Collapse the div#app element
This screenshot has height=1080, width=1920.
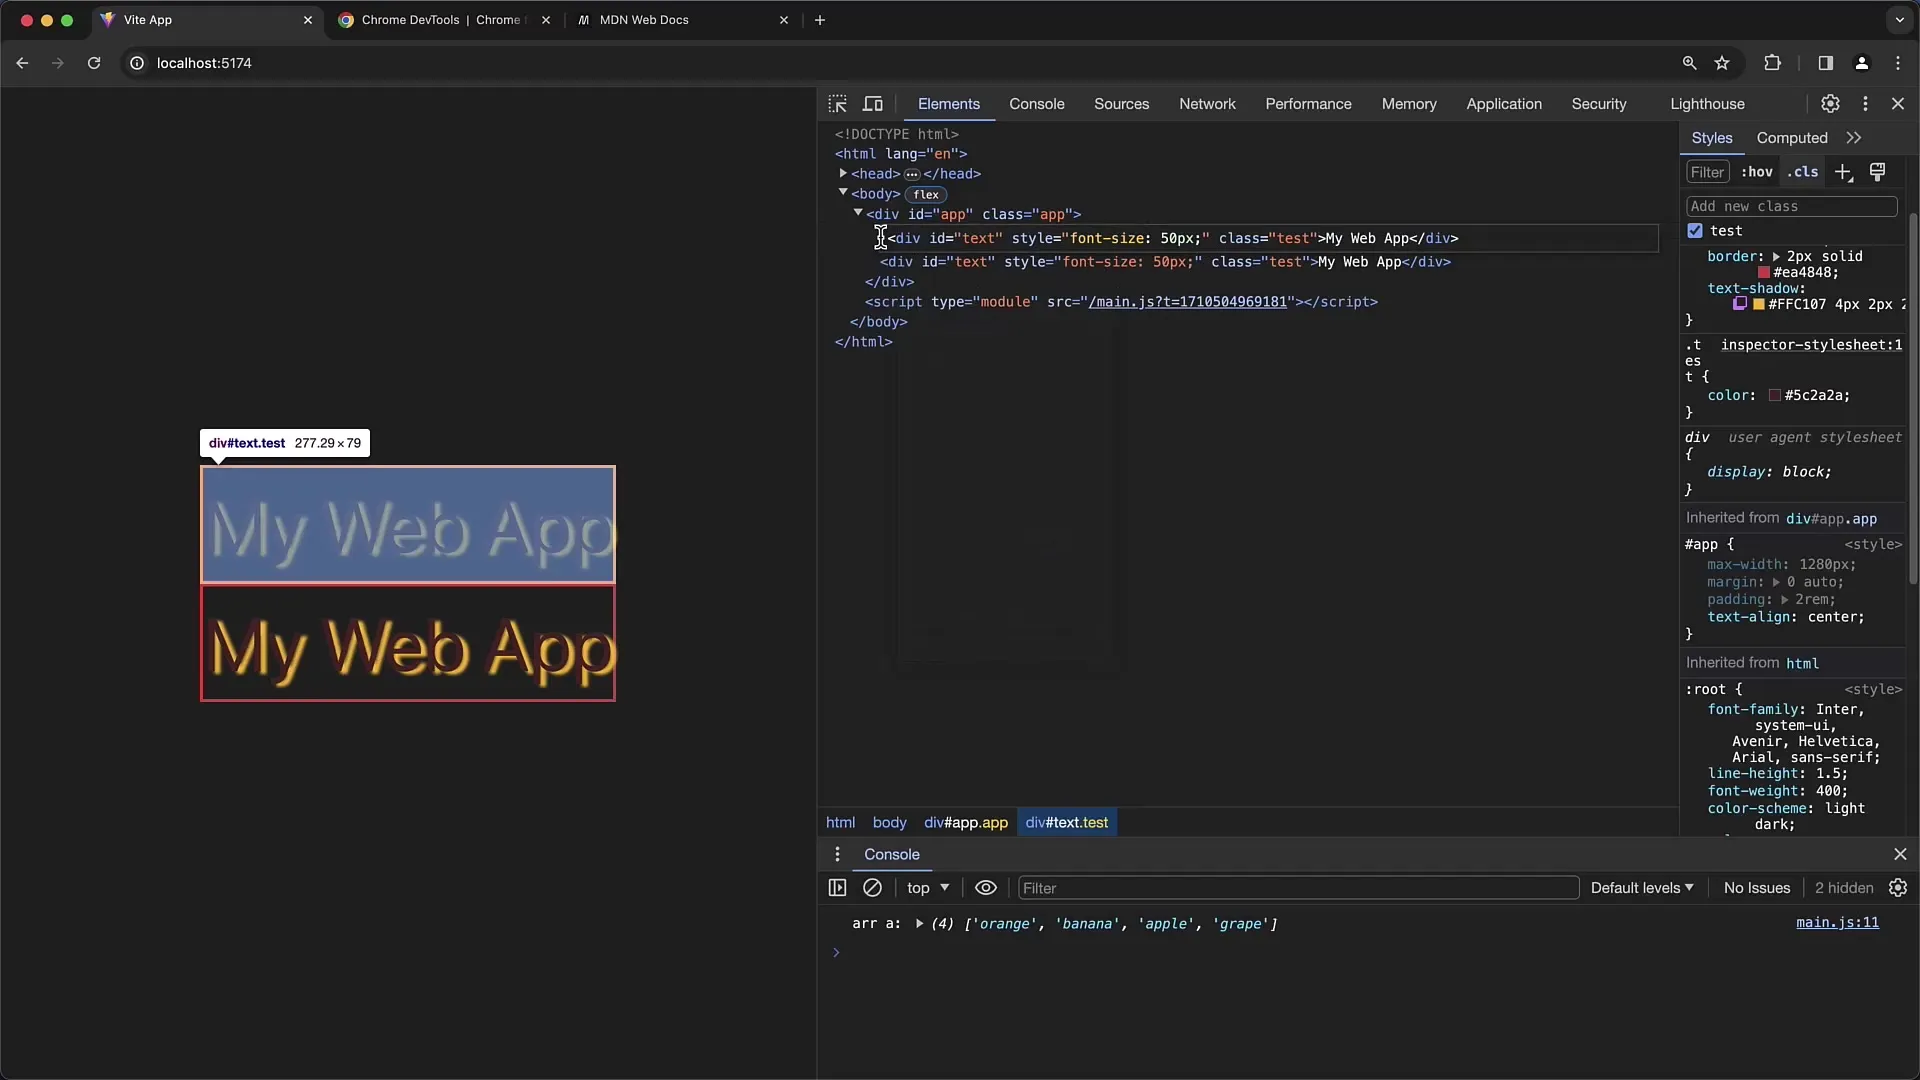[858, 213]
